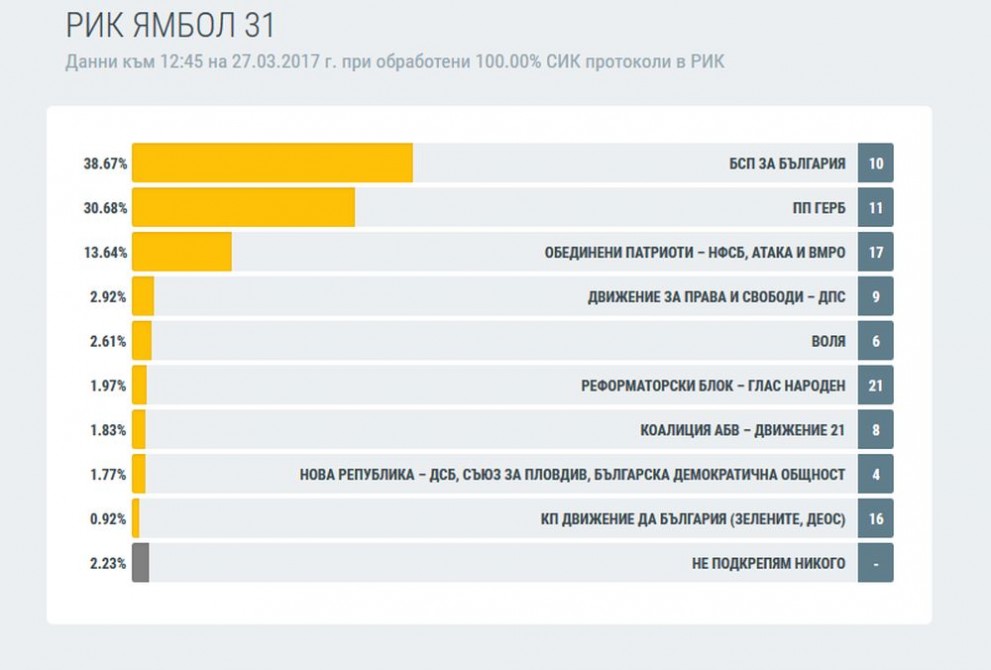Click the ballot number 10 badge
The image size is (991, 670).
tap(875, 163)
